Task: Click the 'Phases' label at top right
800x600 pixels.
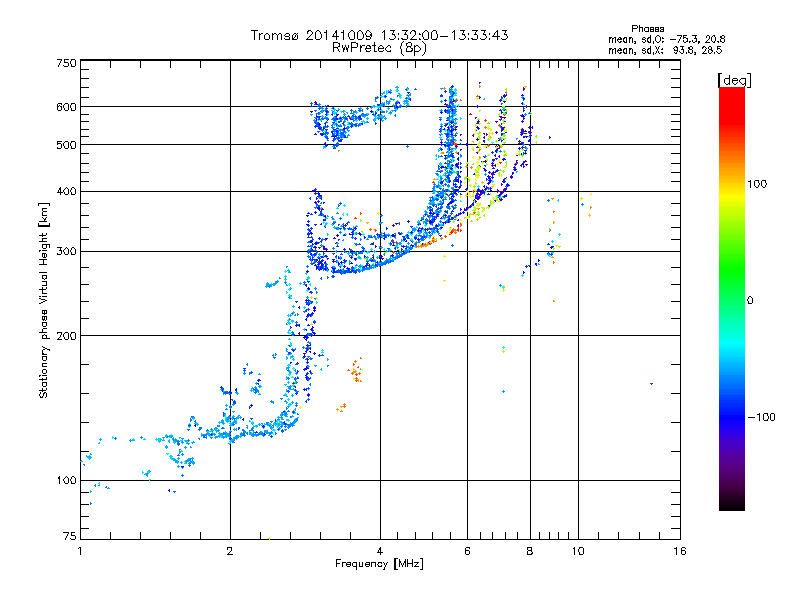Action: (x=647, y=29)
